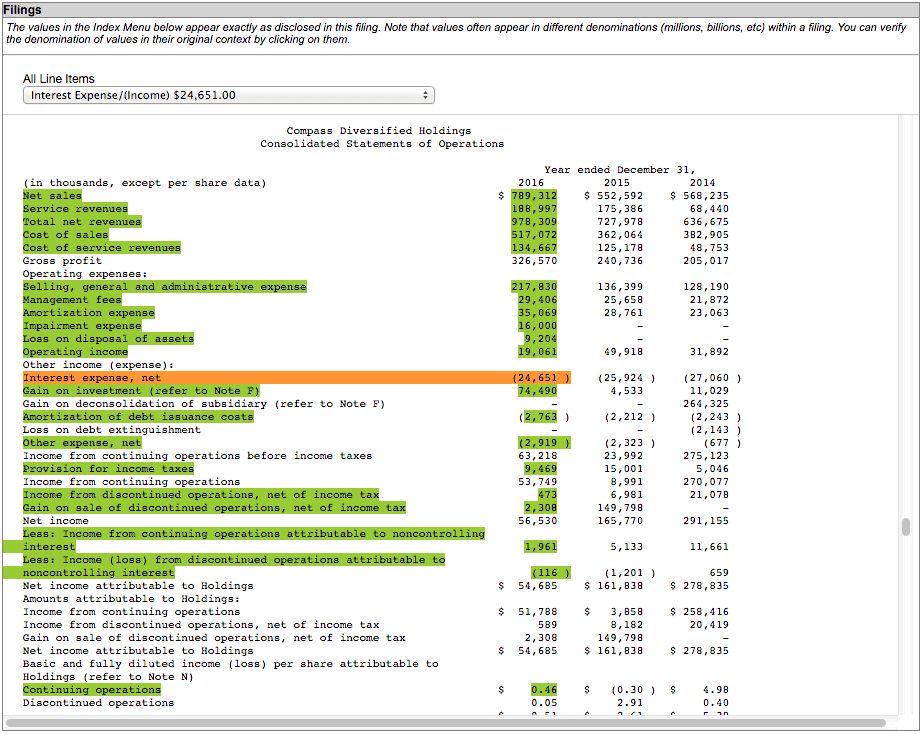Select "(in thousands, except per share data)" text
Image resolution: width=923 pixels, height=734 pixels.
[x=145, y=182]
